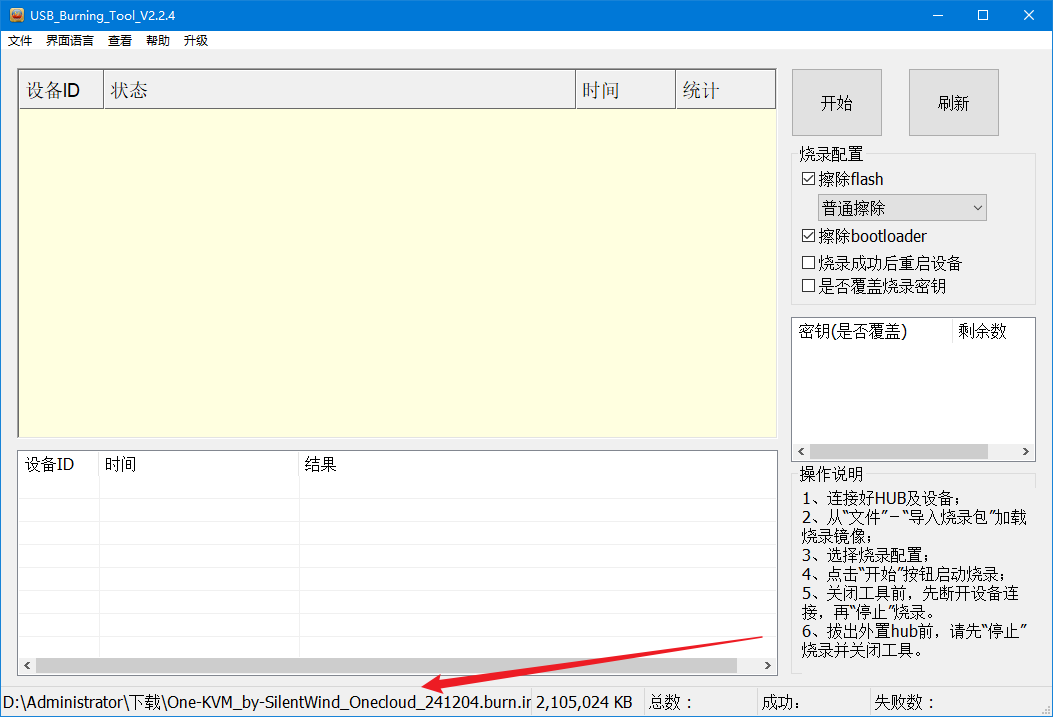Click the 设备ID column header in top table
1053x717 pixels.
(61, 90)
